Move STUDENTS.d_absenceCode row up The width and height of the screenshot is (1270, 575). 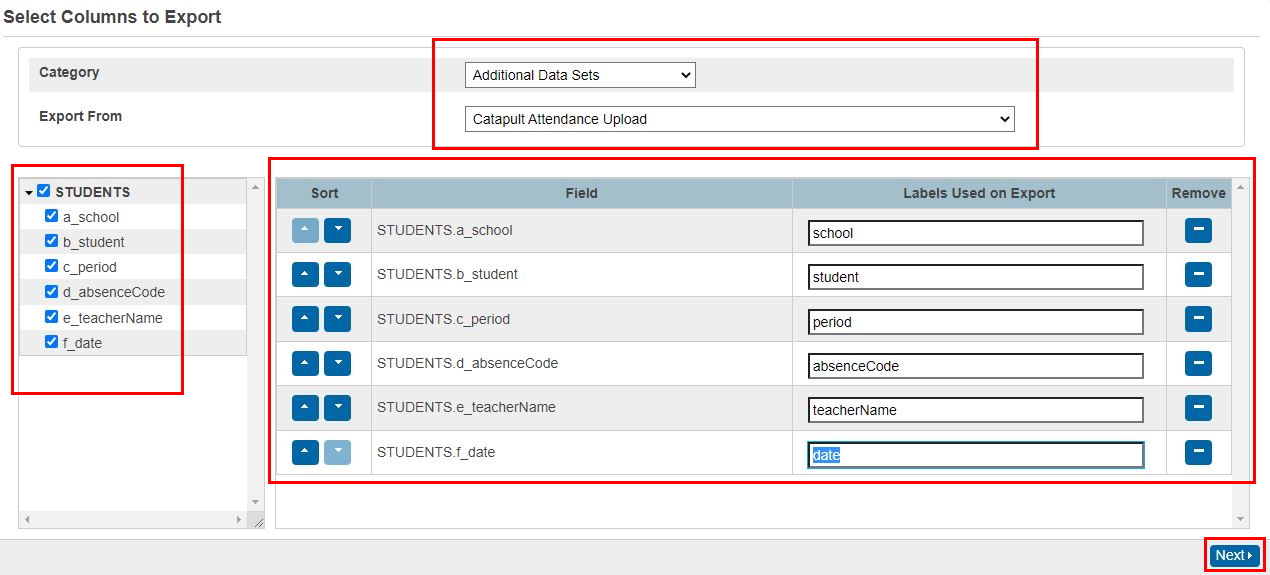point(305,364)
